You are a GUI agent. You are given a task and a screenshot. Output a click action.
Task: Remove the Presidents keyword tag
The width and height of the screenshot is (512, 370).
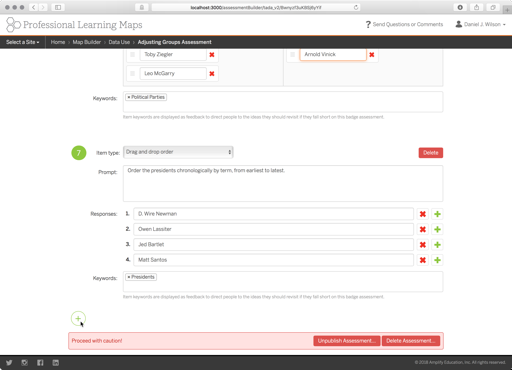pyautogui.click(x=129, y=277)
